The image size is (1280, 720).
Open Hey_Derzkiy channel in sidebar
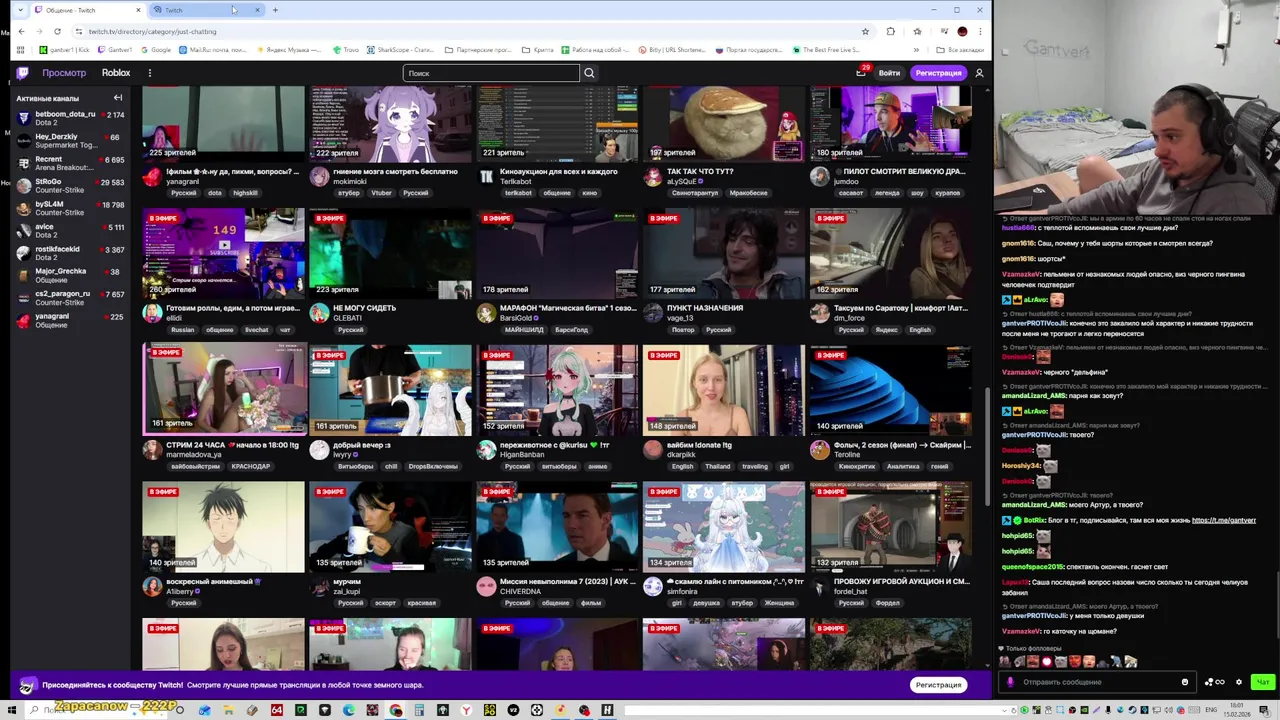(70, 141)
